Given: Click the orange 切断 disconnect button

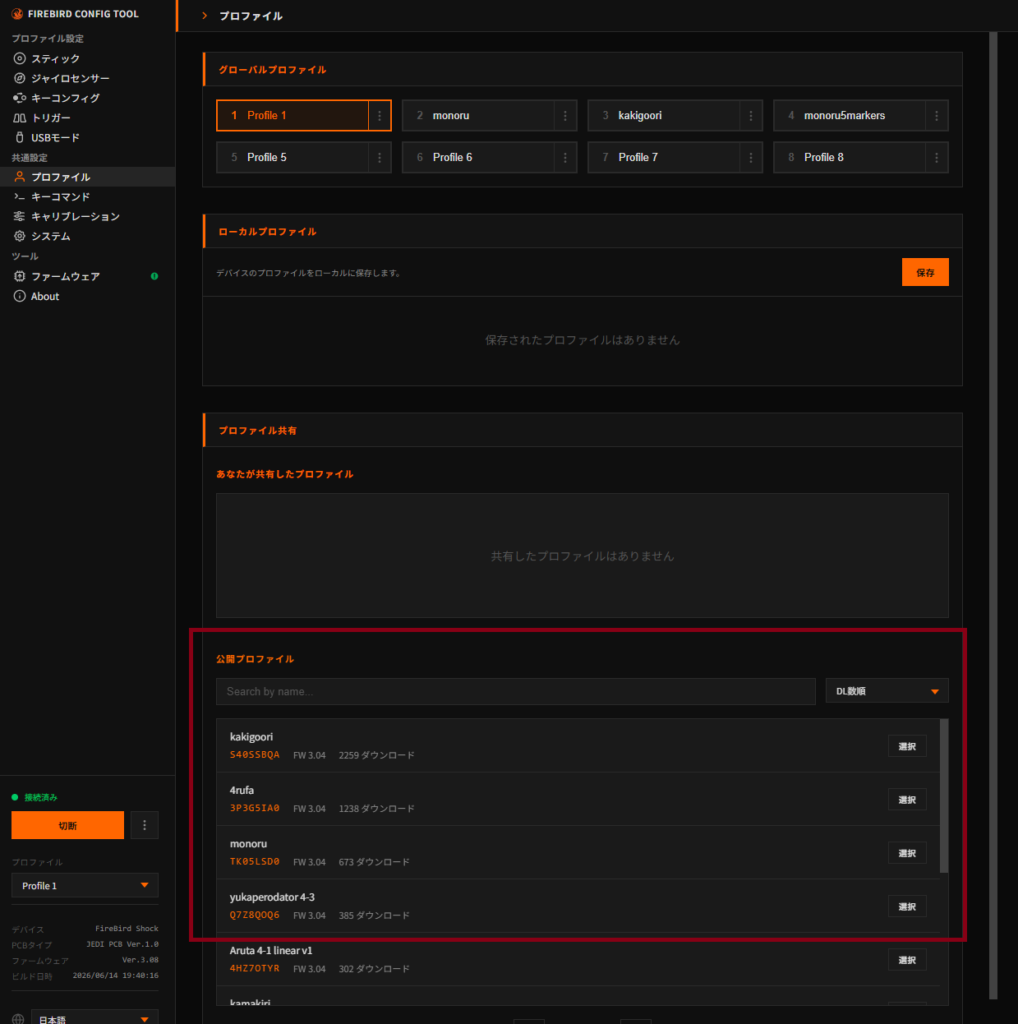Looking at the screenshot, I should point(68,825).
